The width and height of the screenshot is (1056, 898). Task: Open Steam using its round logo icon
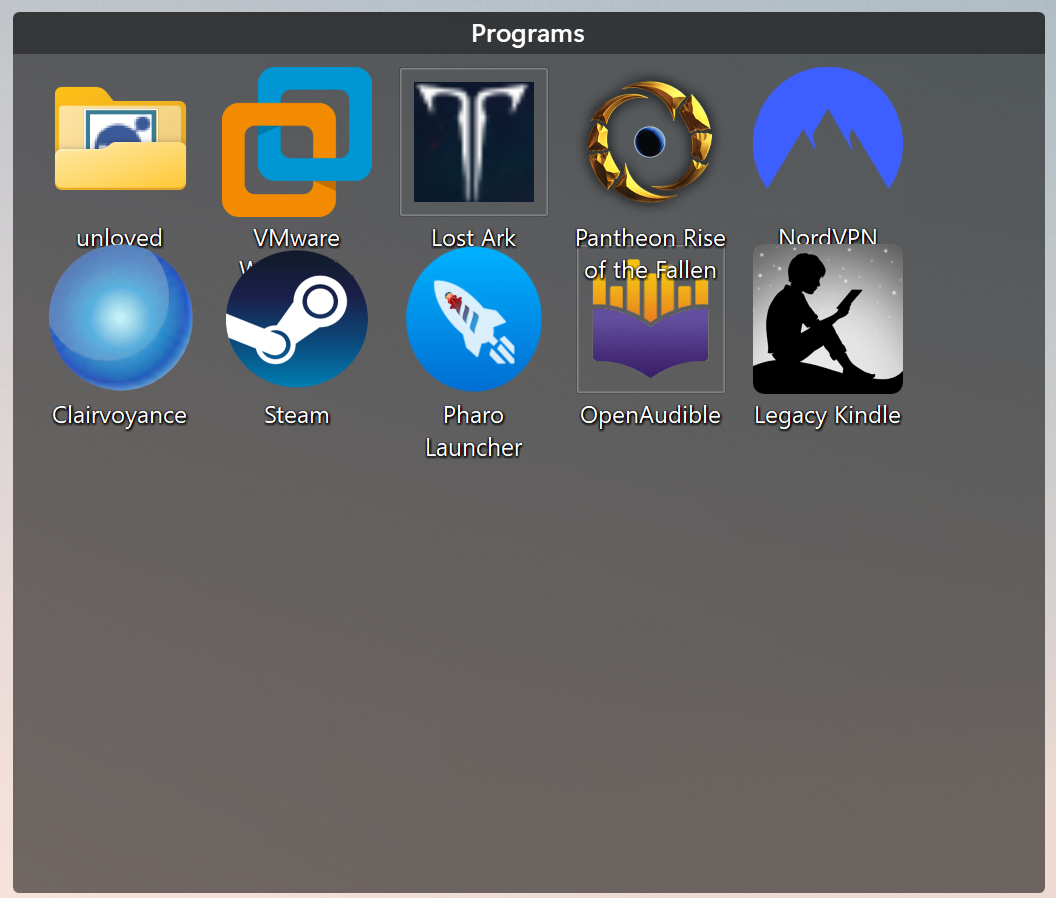[x=297, y=318]
